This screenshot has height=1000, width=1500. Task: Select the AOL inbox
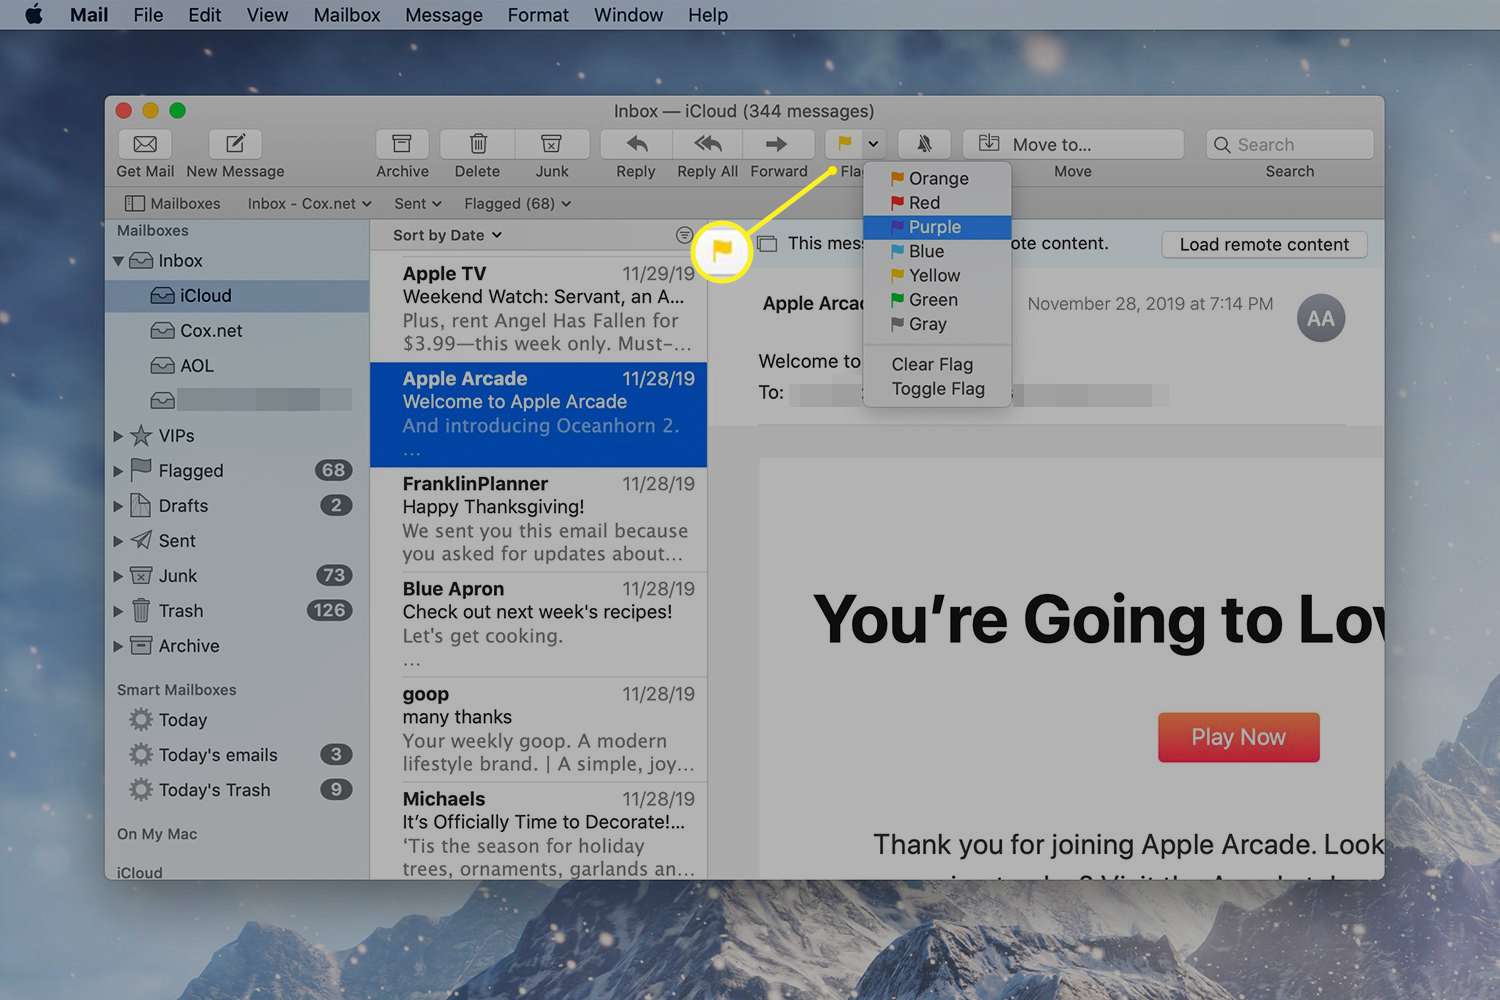click(237, 366)
